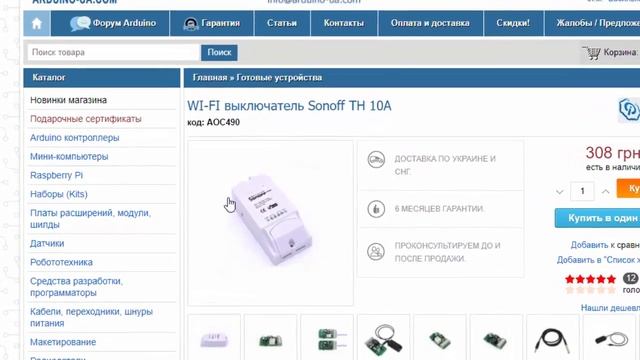Image resolution: width=640 pixels, height=360 pixels.
Task: Click the main Sonoff TH product image
Action: [x=270, y=223]
